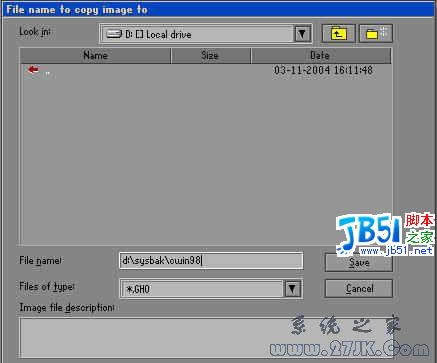Sort the list by Date column header
The width and height of the screenshot is (437, 363).
[x=321, y=55]
